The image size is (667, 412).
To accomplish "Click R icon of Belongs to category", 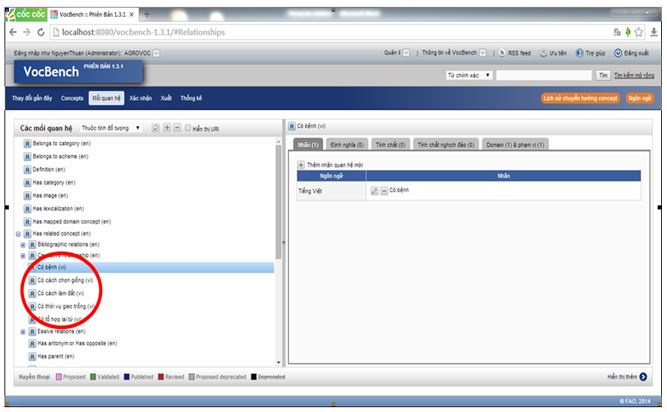I will click(x=27, y=144).
